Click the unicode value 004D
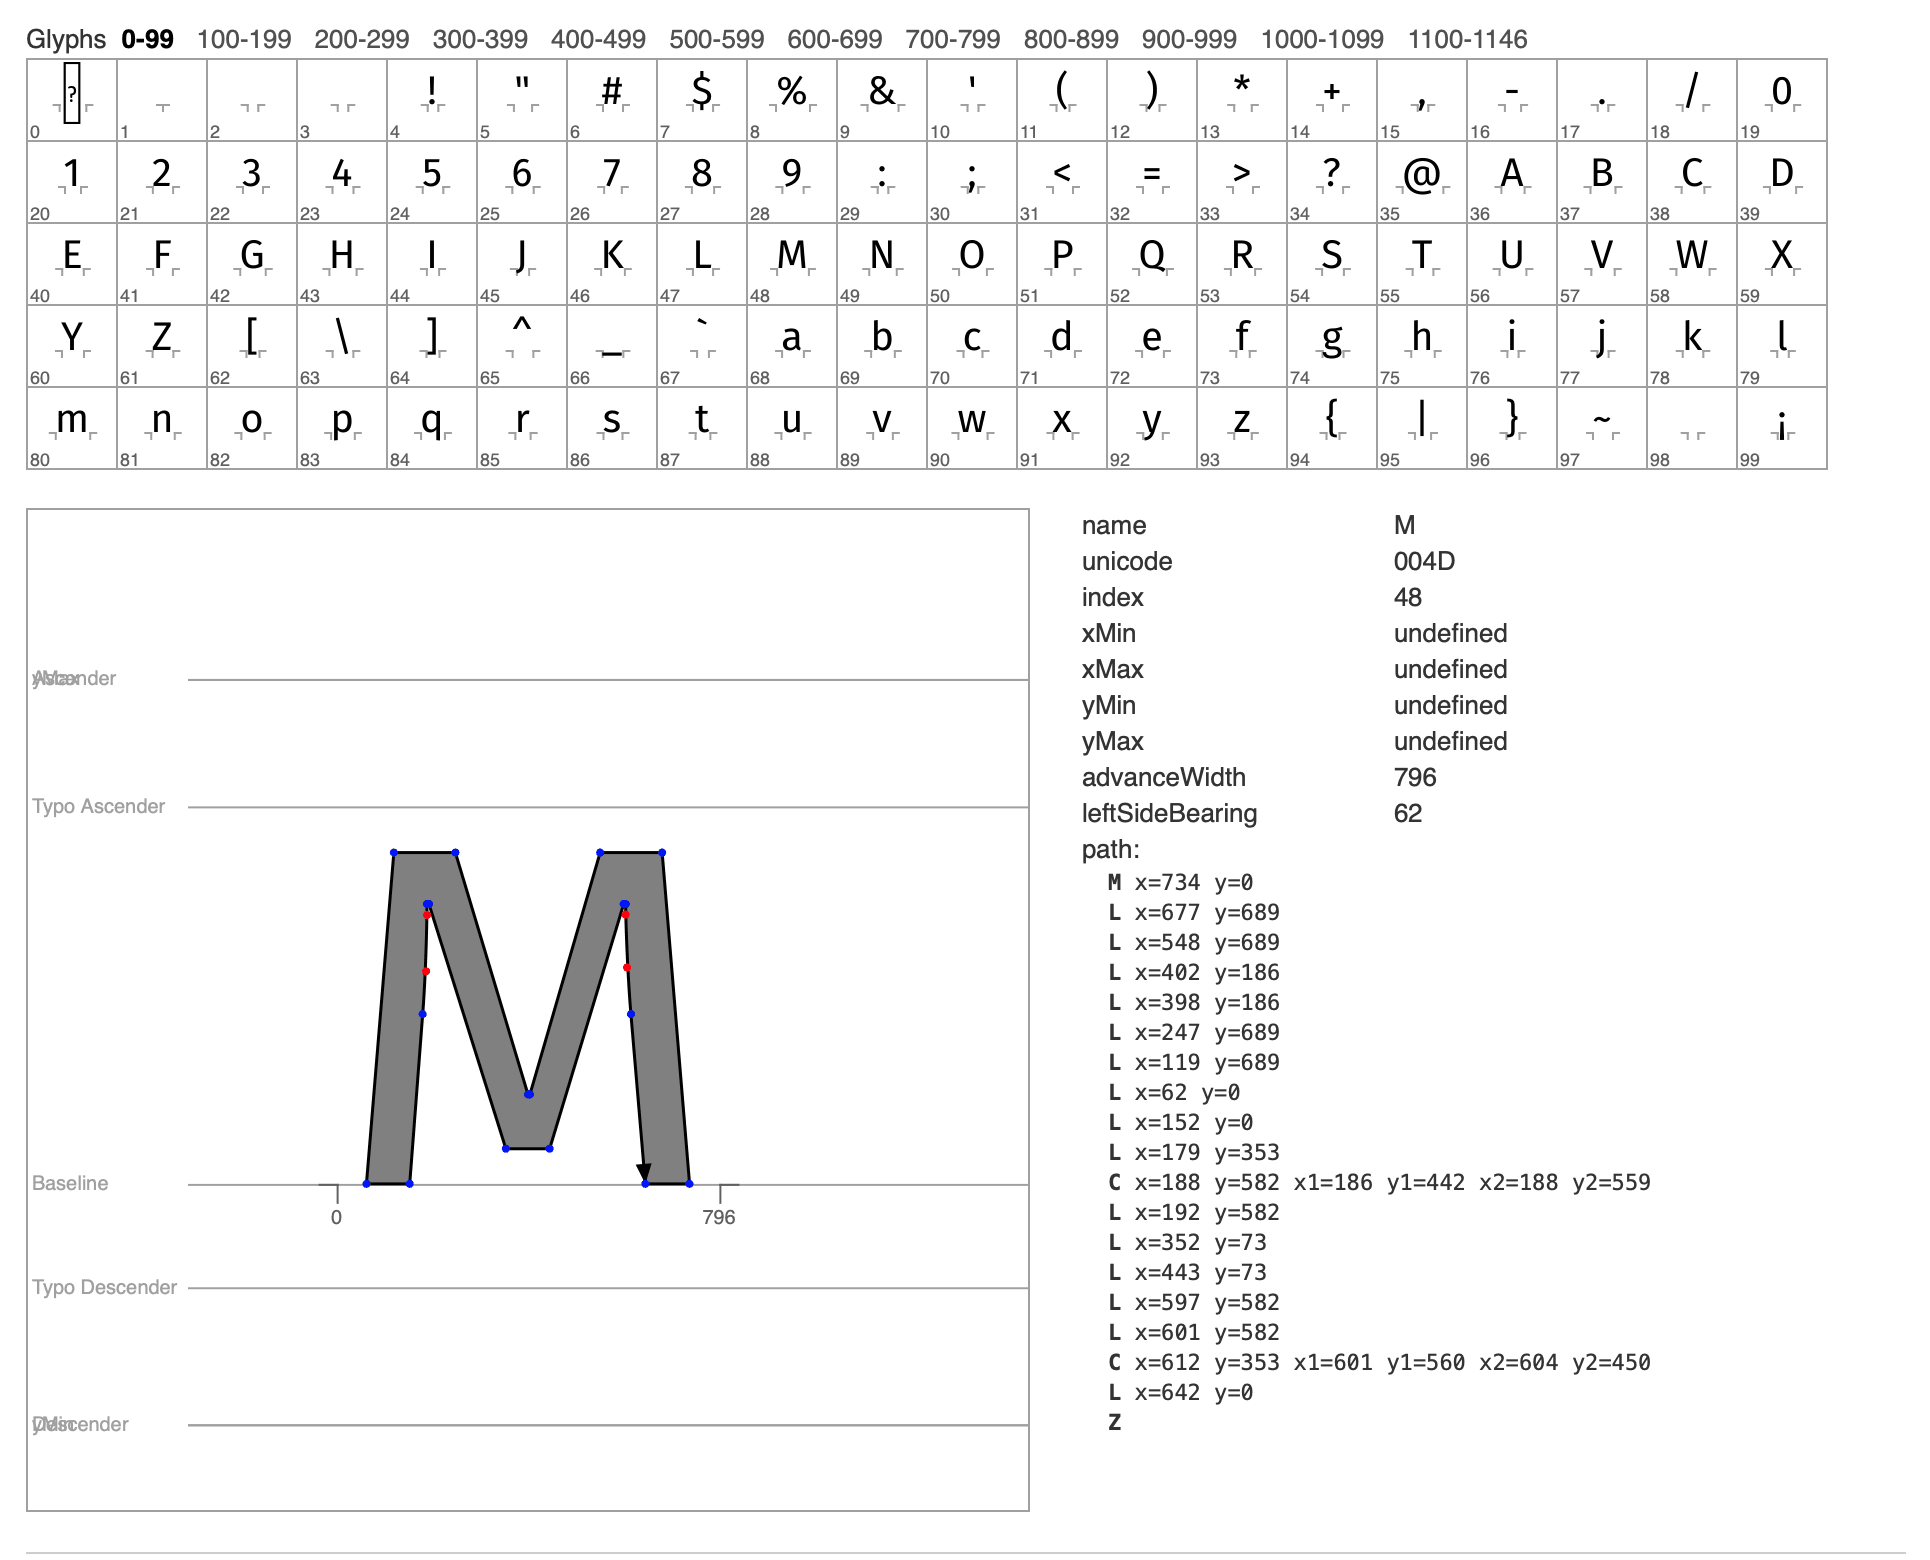This screenshot has height=1560, width=1930. pos(1424,561)
